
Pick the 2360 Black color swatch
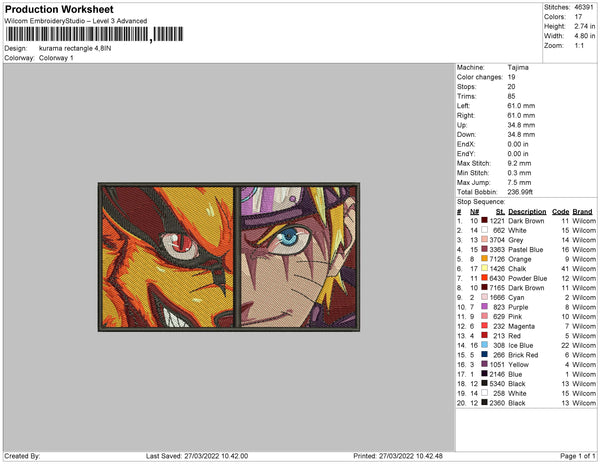(x=484, y=402)
